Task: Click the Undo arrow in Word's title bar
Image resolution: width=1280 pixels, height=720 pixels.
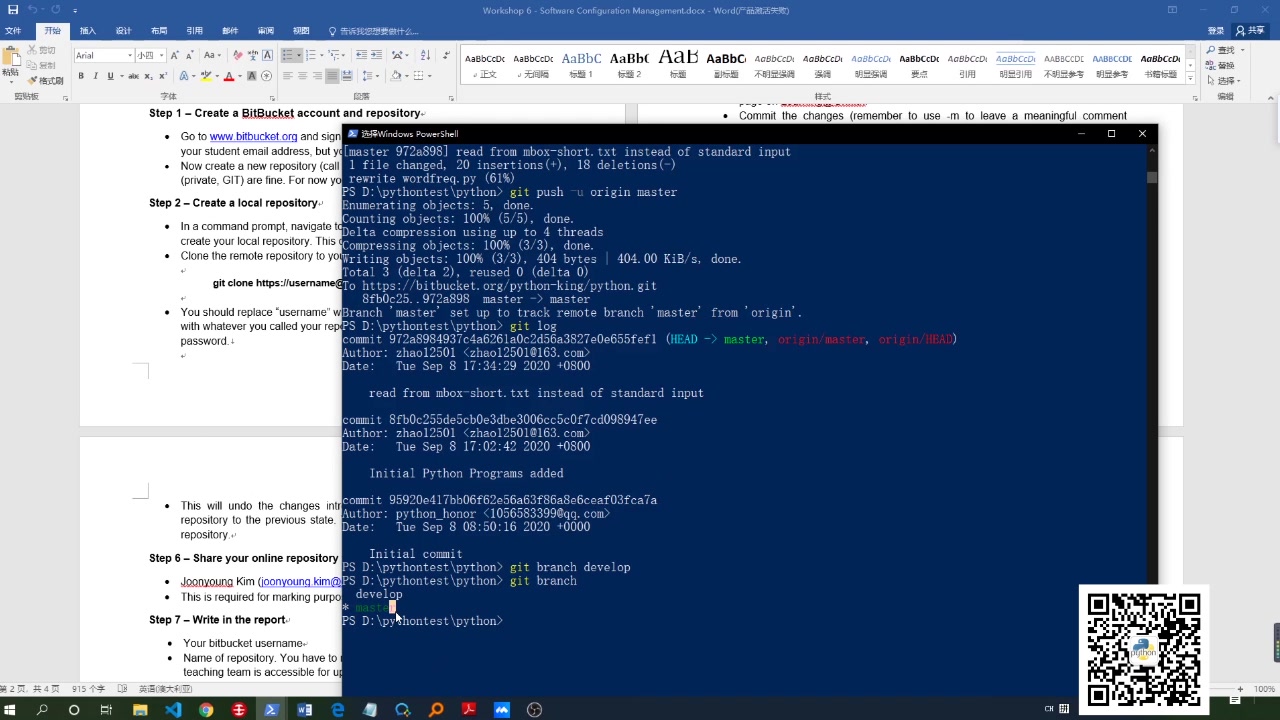Action: (x=32, y=10)
